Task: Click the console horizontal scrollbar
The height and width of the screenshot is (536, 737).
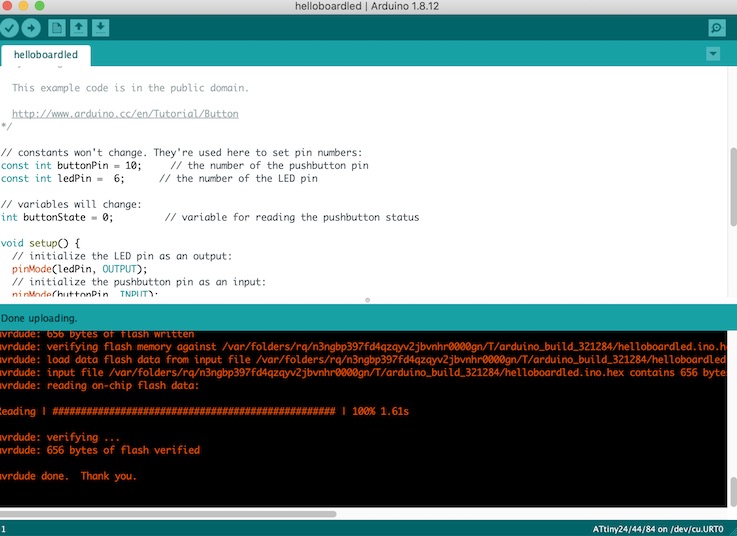Action: pos(168,514)
